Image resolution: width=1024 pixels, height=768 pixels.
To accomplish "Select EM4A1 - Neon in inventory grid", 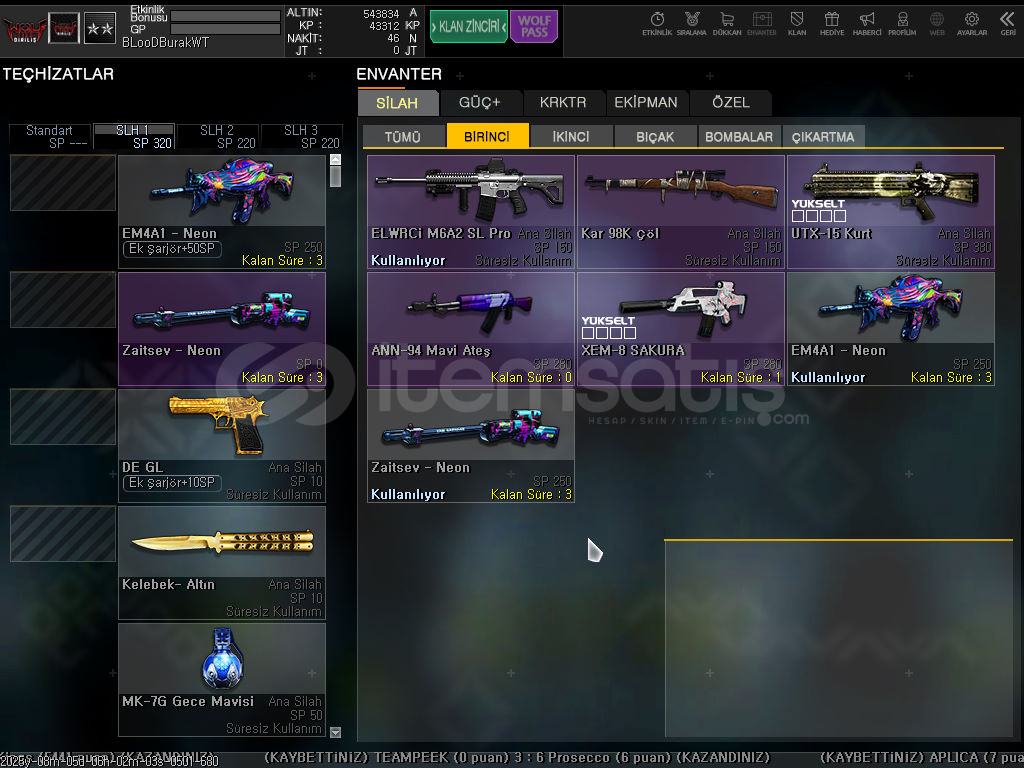I will [x=891, y=329].
